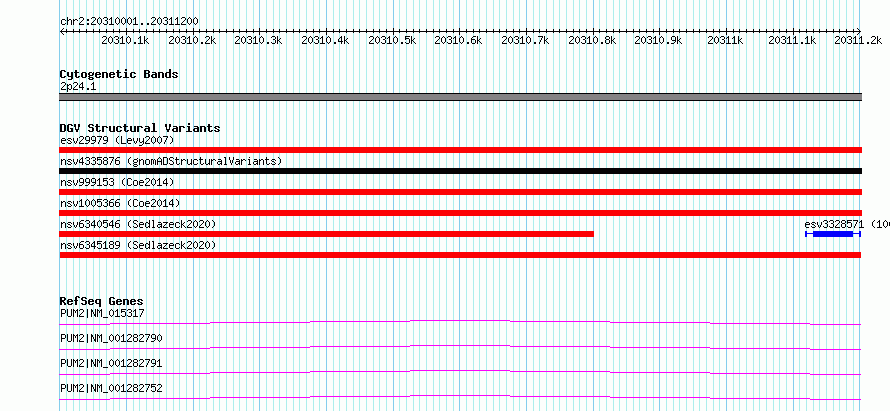Open the nsv1005366 (Coe2014) label
Viewport: 890px width, 411px height.
click(x=120, y=203)
